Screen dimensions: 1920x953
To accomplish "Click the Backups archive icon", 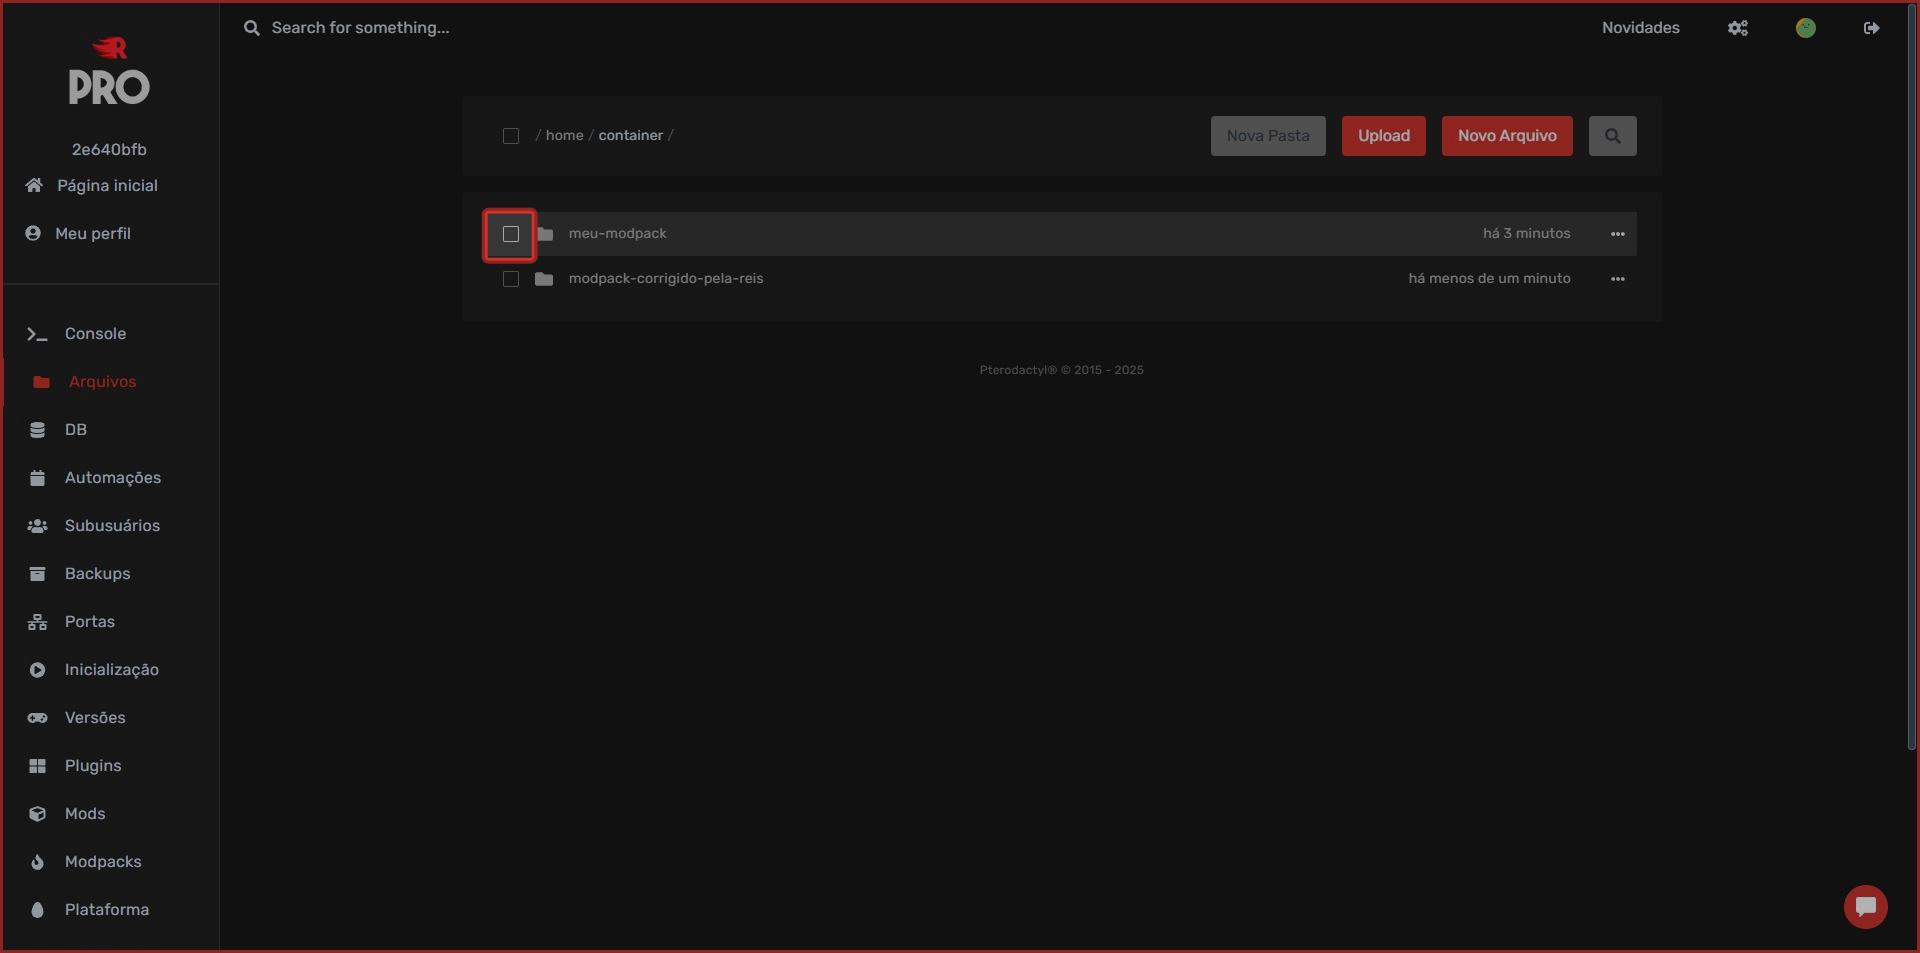I will (x=37, y=574).
